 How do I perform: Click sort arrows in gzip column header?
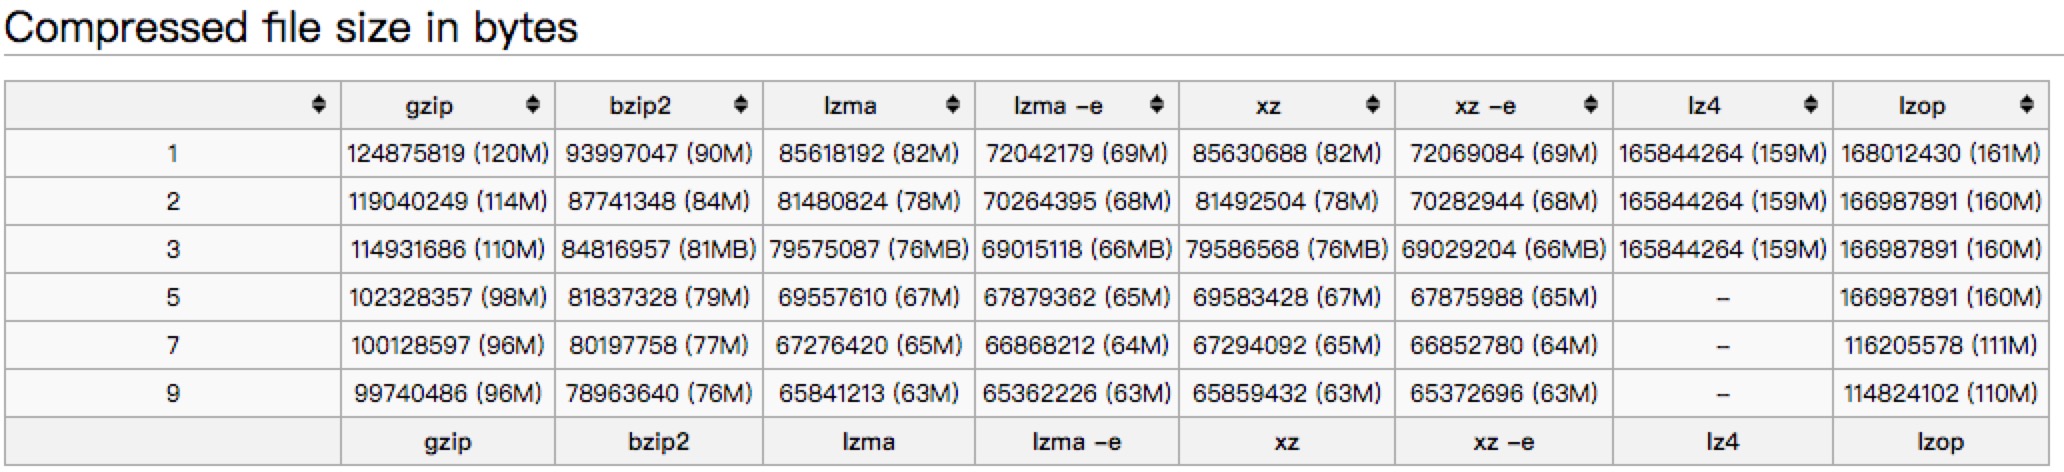(533, 105)
